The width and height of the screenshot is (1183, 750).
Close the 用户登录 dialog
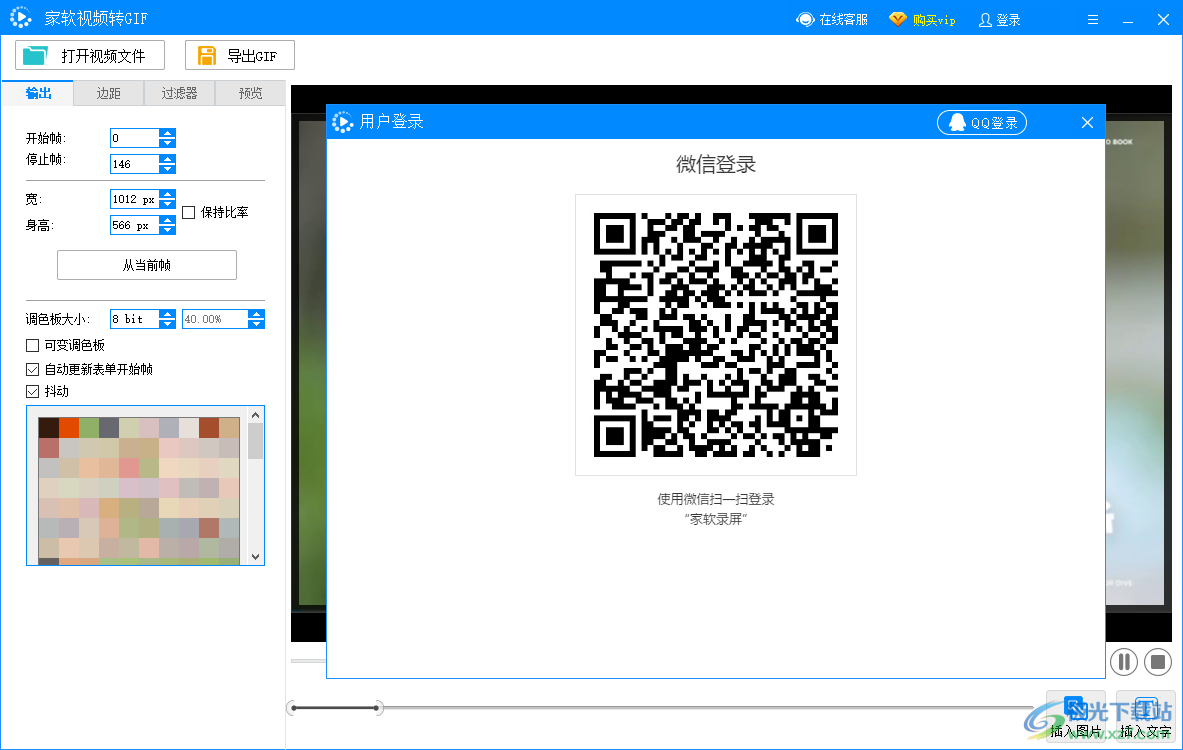click(1087, 122)
